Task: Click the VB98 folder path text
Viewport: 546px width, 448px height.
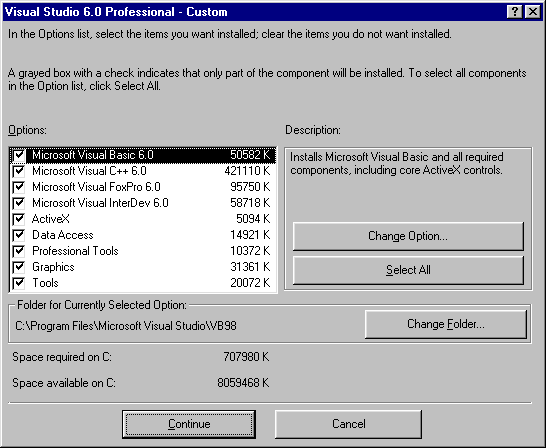Action: point(126,326)
